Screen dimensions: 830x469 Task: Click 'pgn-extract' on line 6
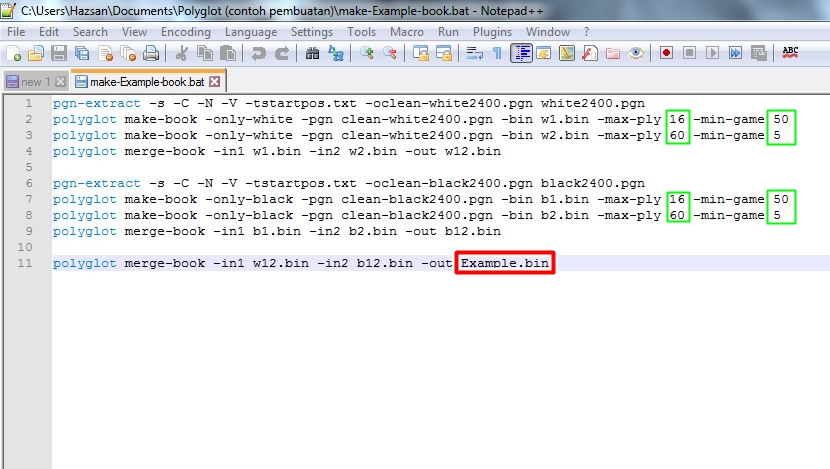[96, 183]
